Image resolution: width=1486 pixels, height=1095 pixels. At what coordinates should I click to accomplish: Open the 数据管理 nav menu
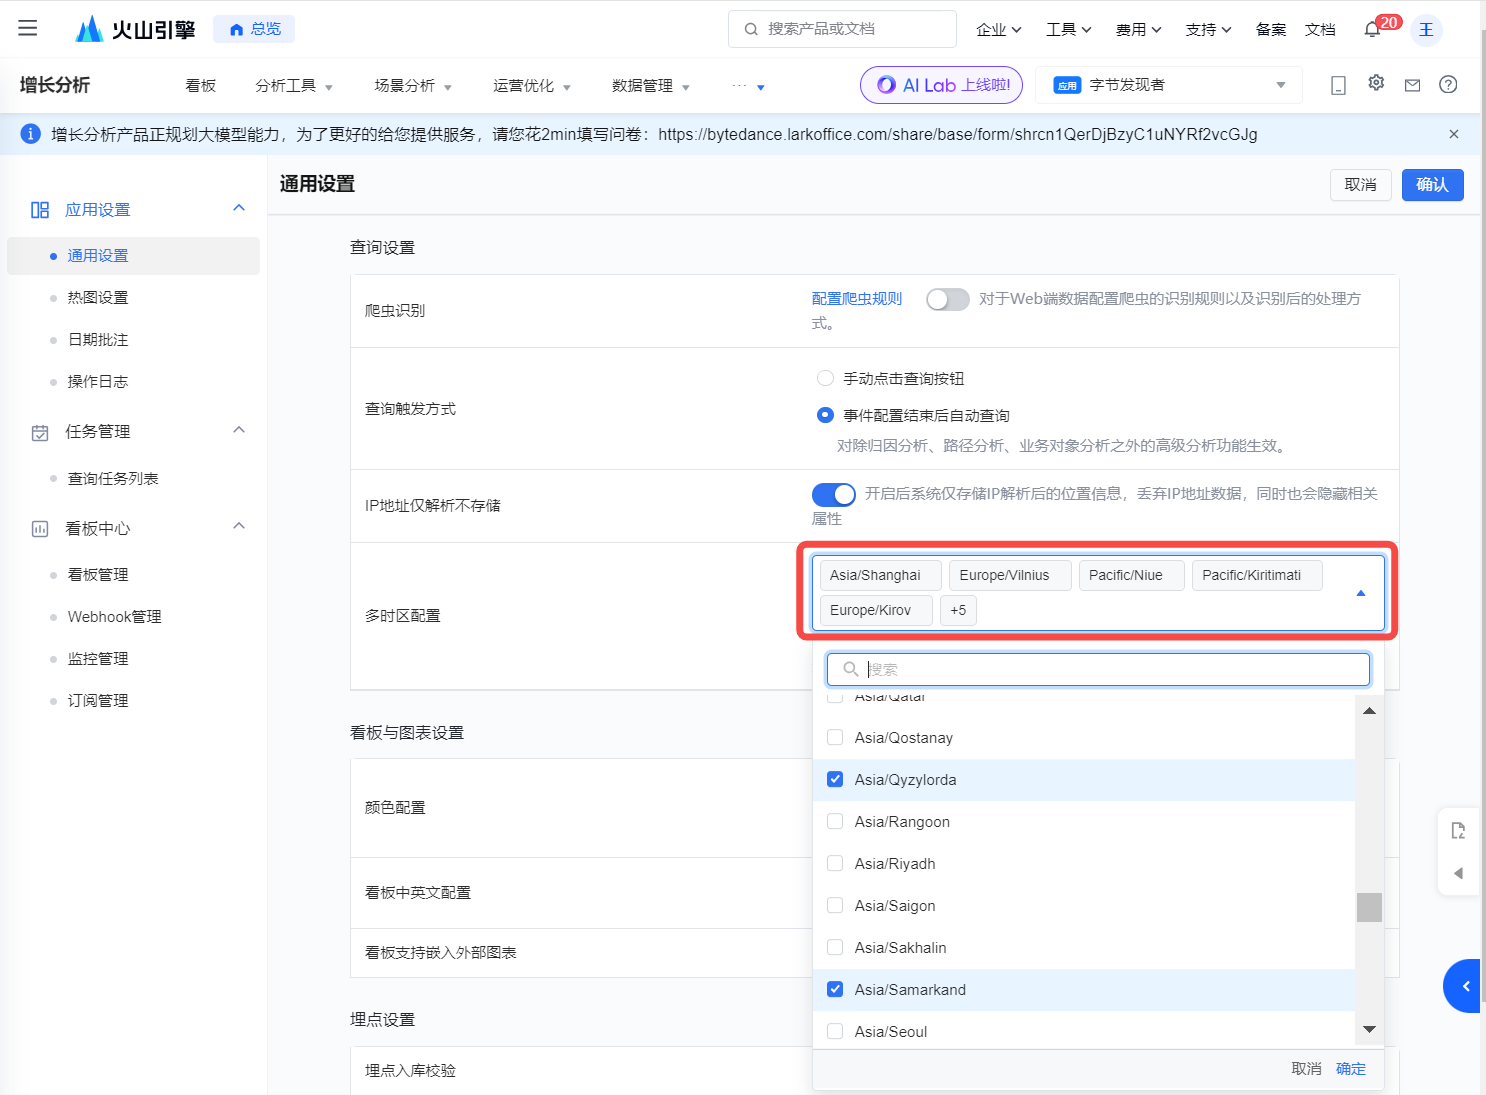pyautogui.click(x=651, y=86)
